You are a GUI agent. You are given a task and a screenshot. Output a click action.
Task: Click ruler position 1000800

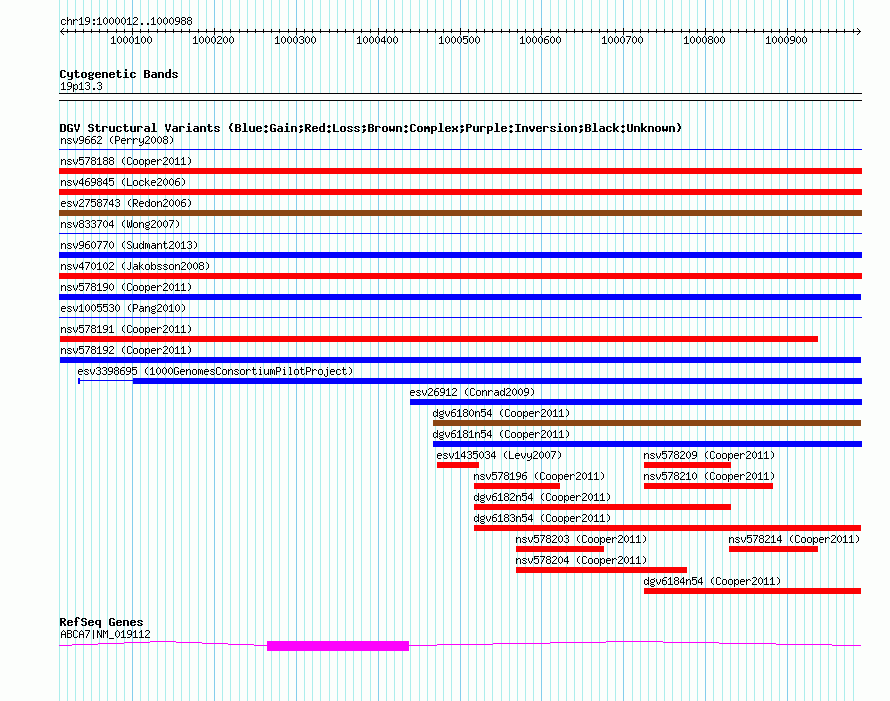(x=704, y=40)
